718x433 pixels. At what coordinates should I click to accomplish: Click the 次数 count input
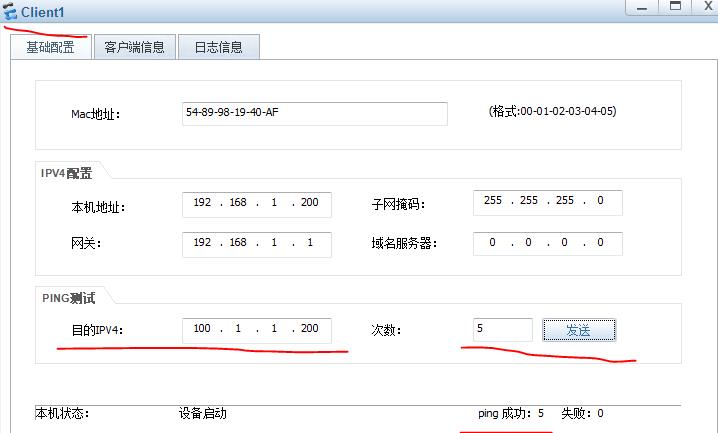503,330
